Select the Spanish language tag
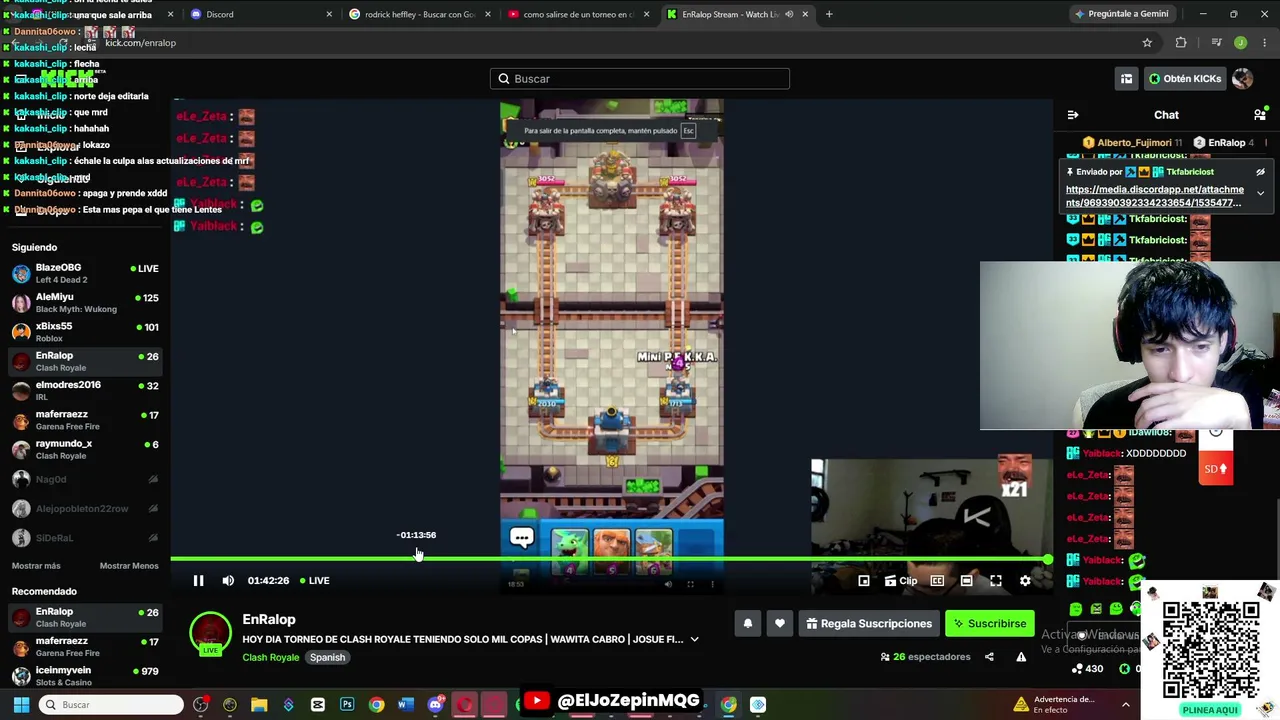This screenshot has width=1280, height=720. 327,658
